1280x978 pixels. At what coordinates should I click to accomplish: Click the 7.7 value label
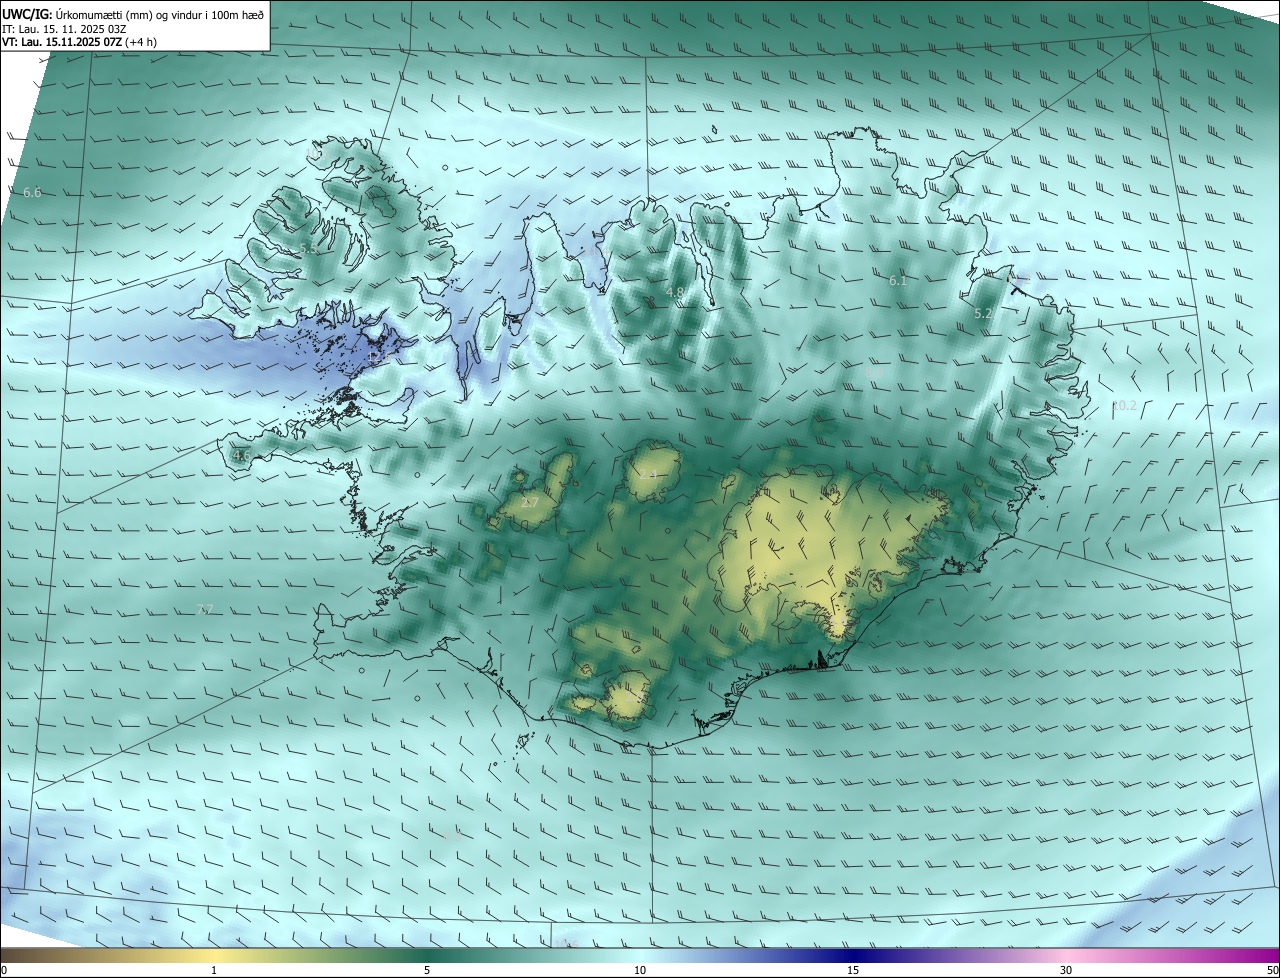click(205, 609)
